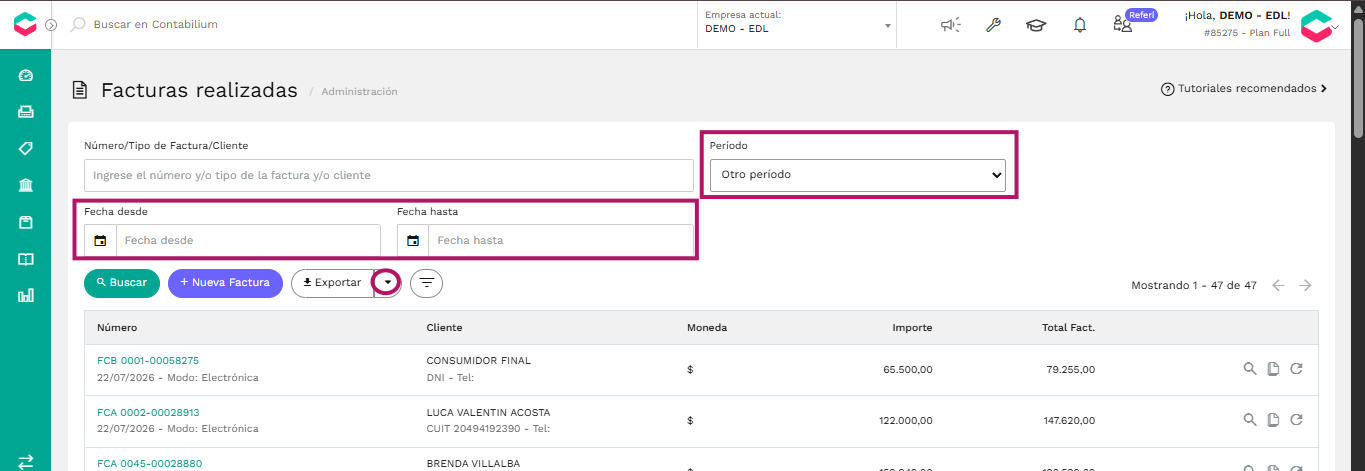Click the Exportar button

[332, 283]
